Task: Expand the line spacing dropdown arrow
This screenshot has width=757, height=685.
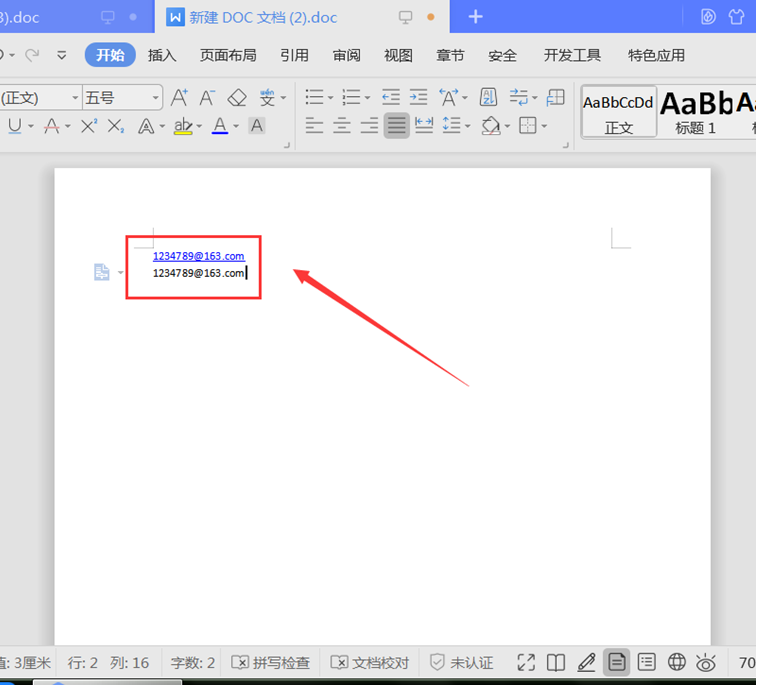Action: tap(467, 126)
